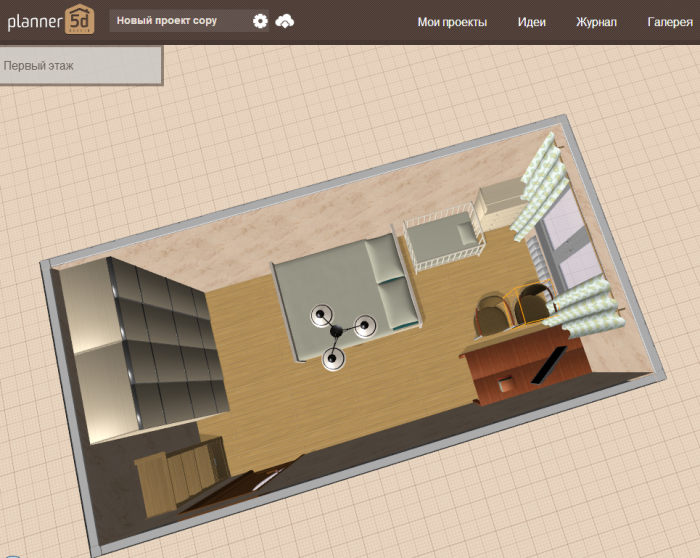This screenshot has width=700, height=558.
Task: Open the 'Журнал' menu item
Action: pos(596,22)
